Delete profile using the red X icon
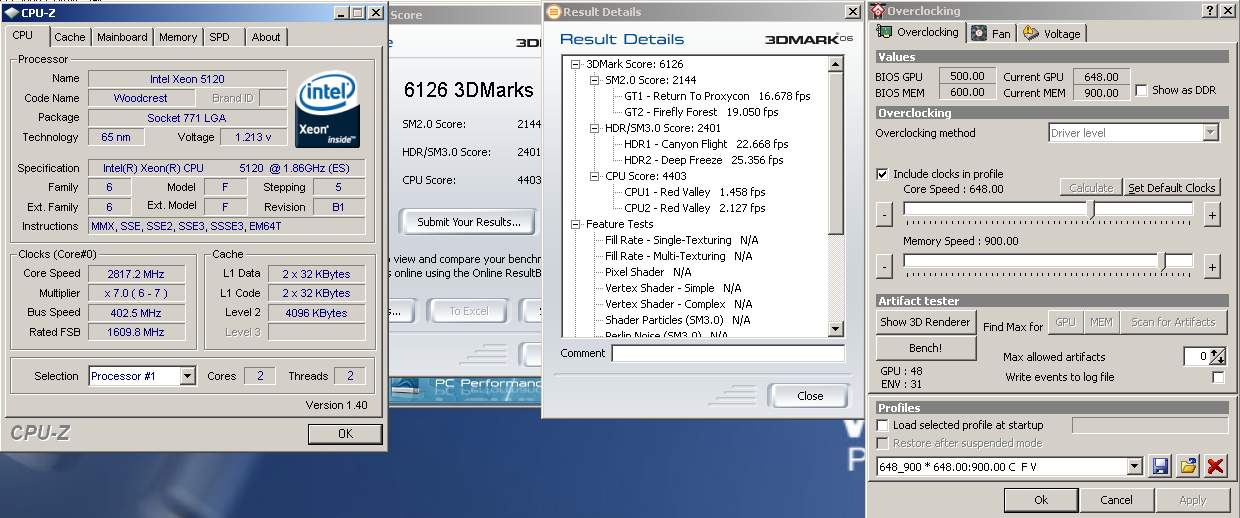1240x518 pixels. 1215,466
